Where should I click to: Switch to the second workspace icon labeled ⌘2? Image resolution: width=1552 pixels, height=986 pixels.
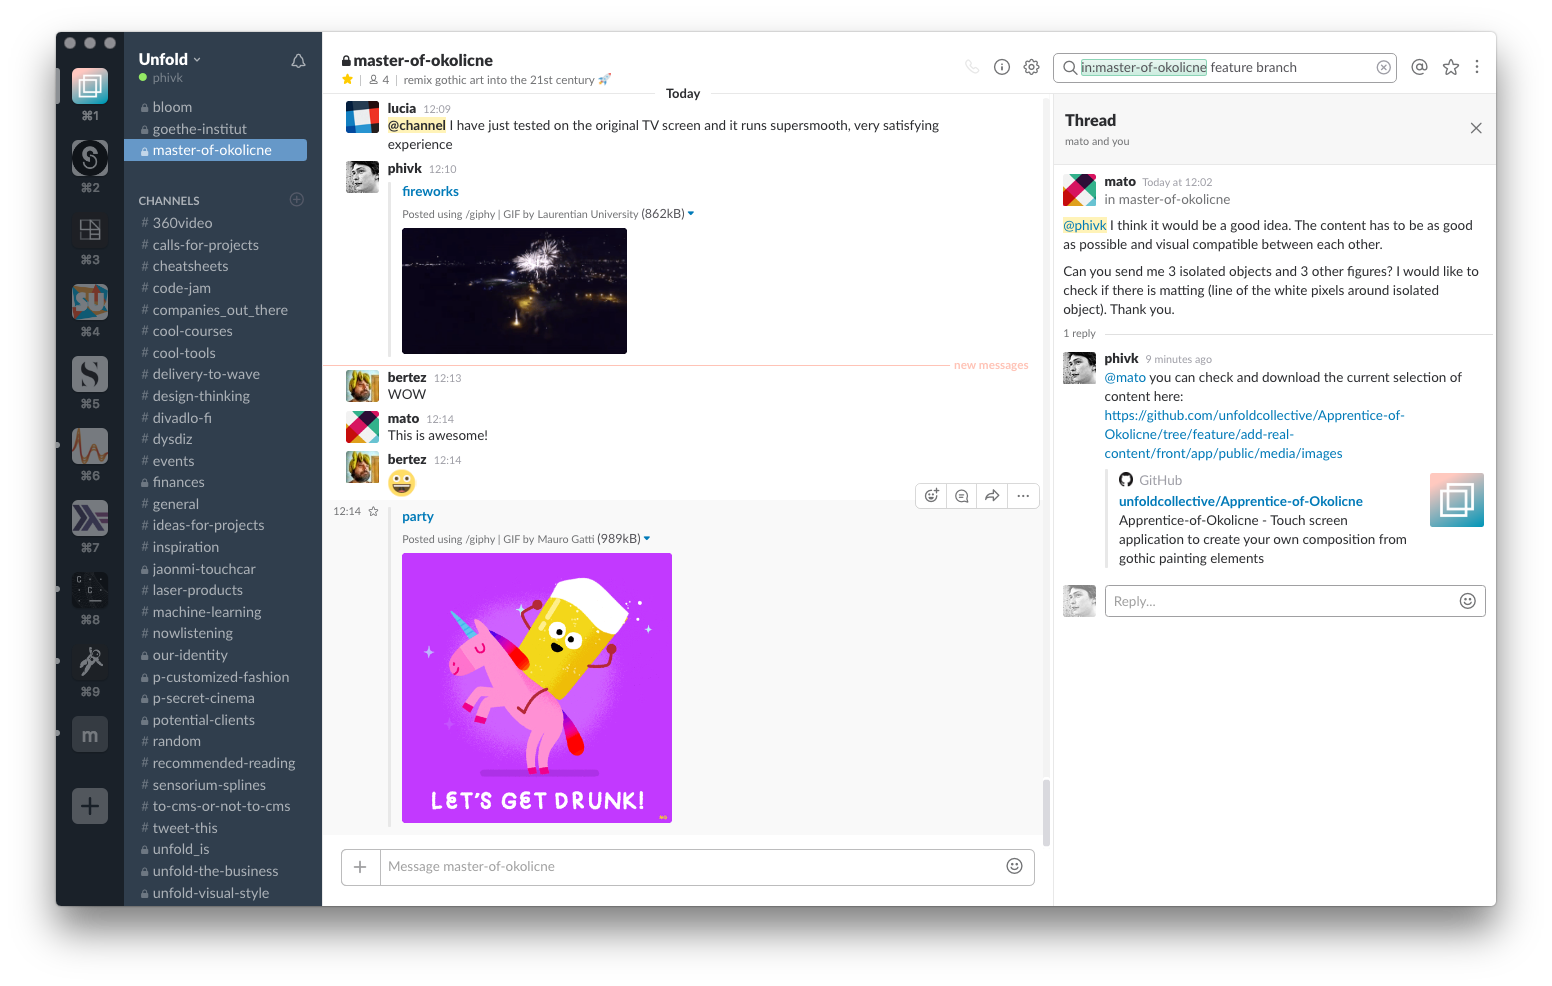pyautogui.click(x=90, y=159)
